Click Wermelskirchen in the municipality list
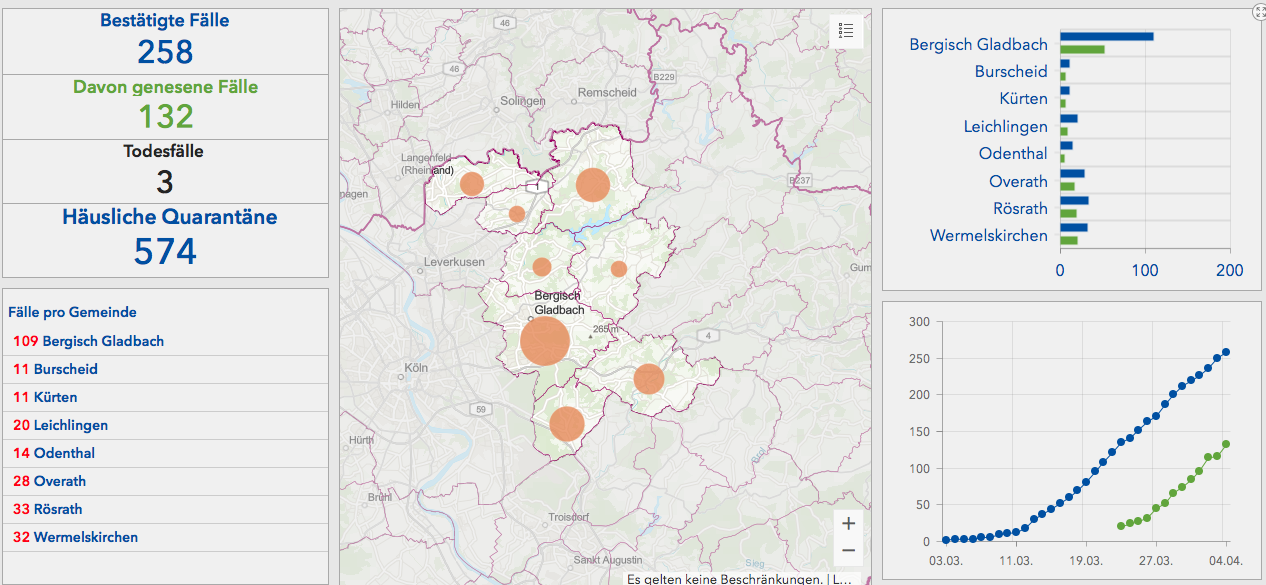The width and height of the screenshot is (1266, 585). tap(85, 537)
